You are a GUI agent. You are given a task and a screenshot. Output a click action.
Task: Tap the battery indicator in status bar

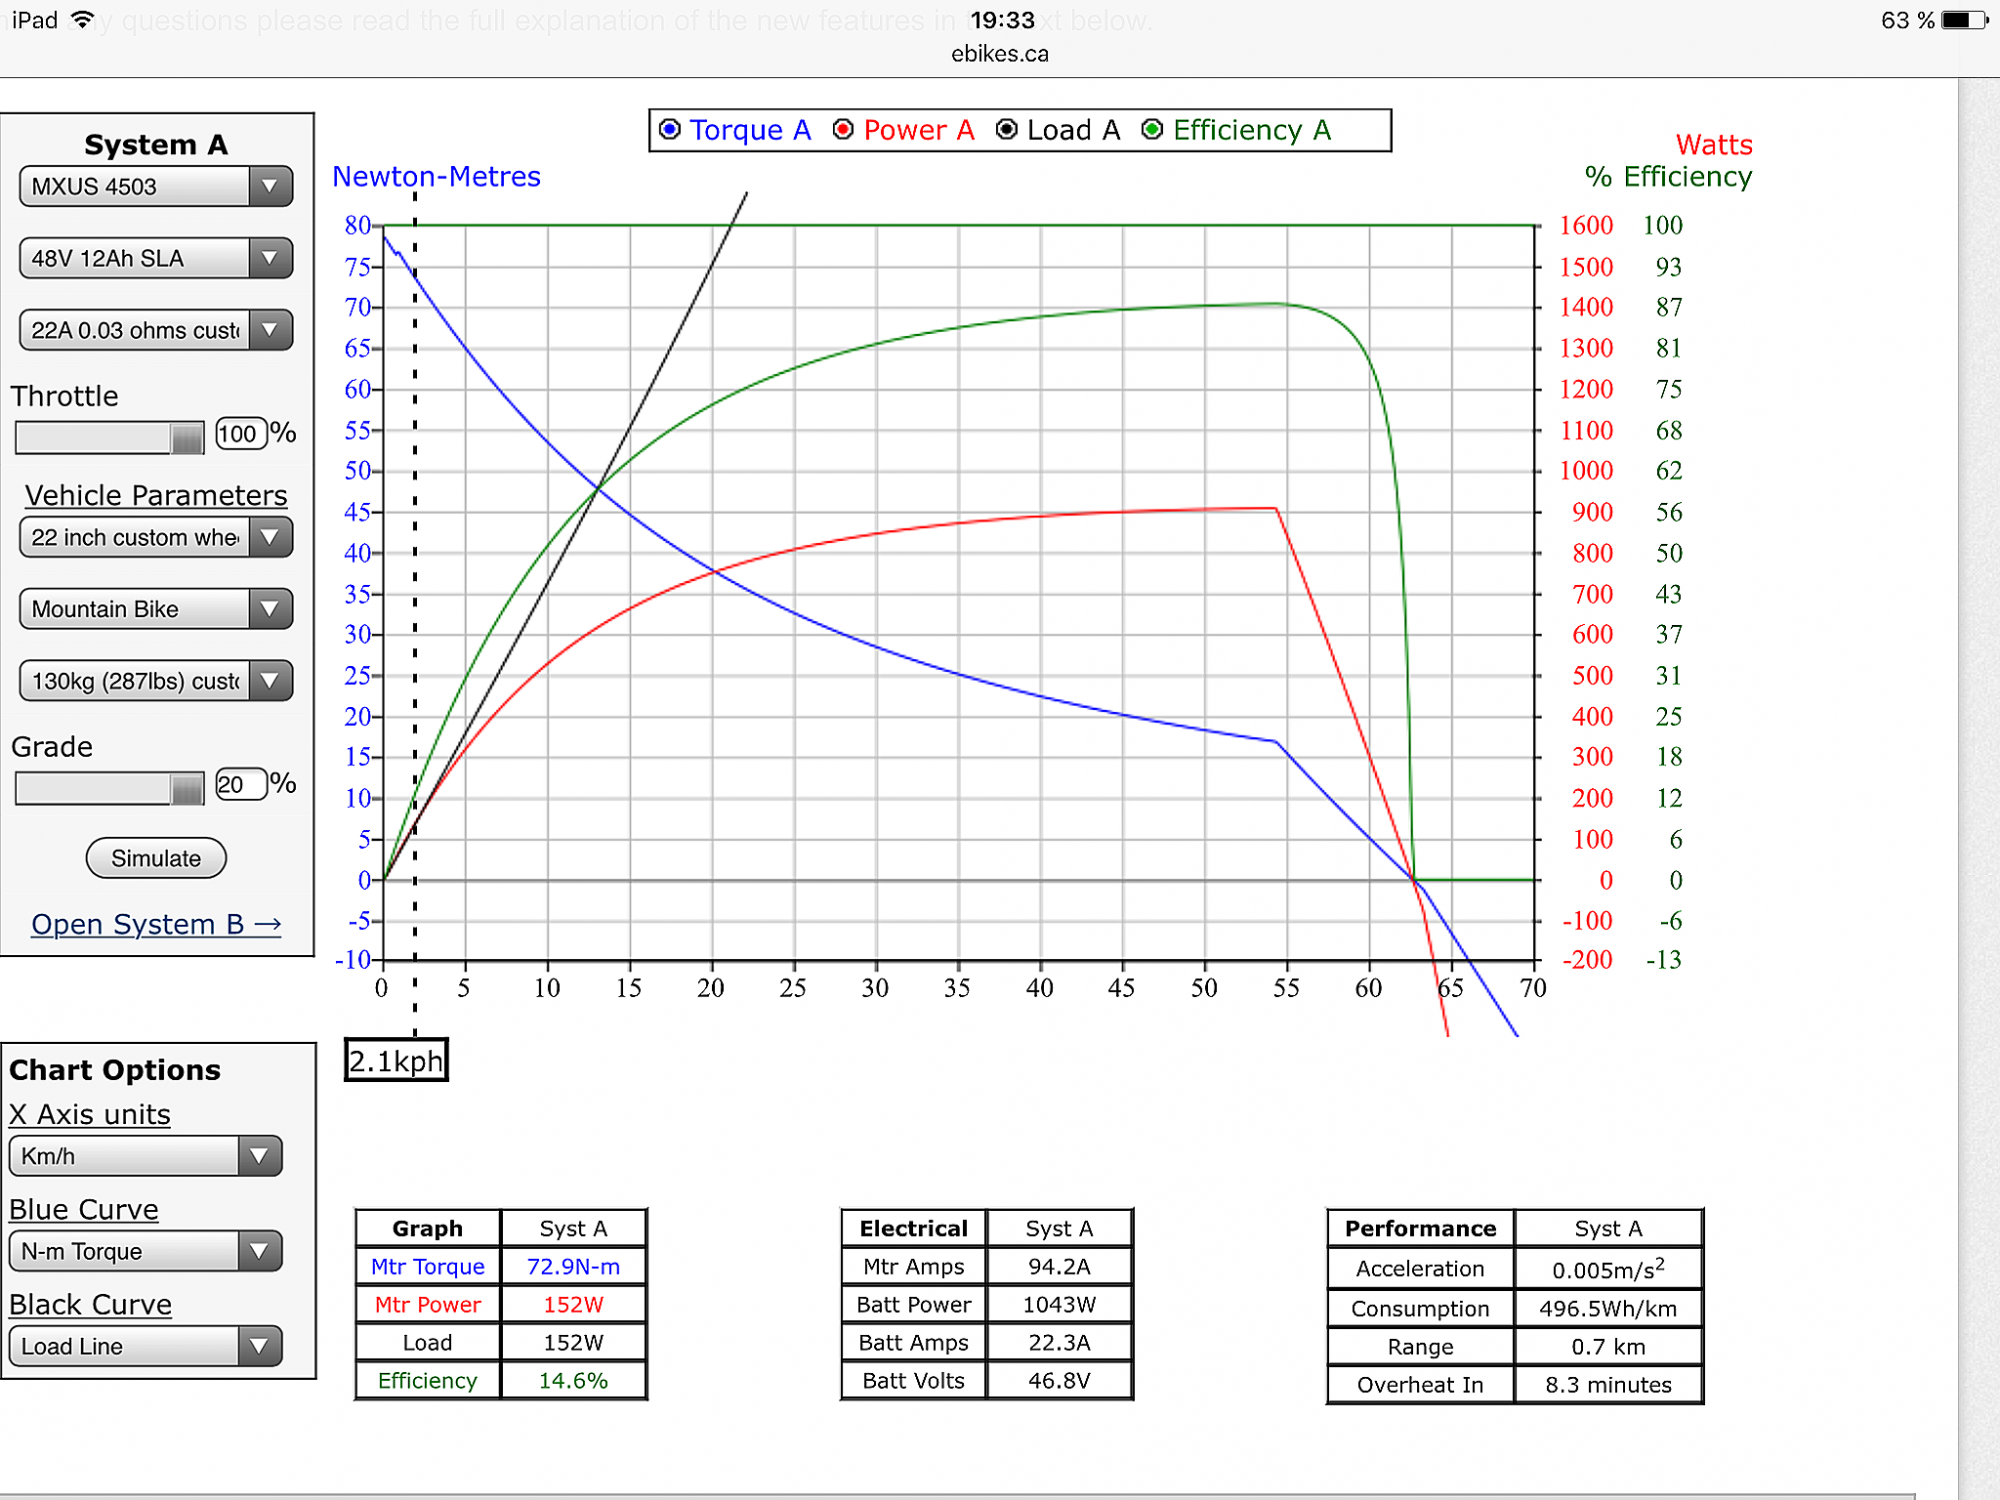1963,20
